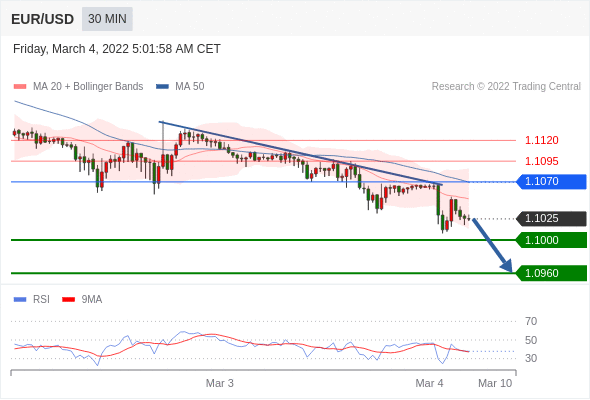Image resolution: width=590 pixels, height=400 pixels.
Task: Click the RSI 70 level label
Action: click(x=531, y=321)
